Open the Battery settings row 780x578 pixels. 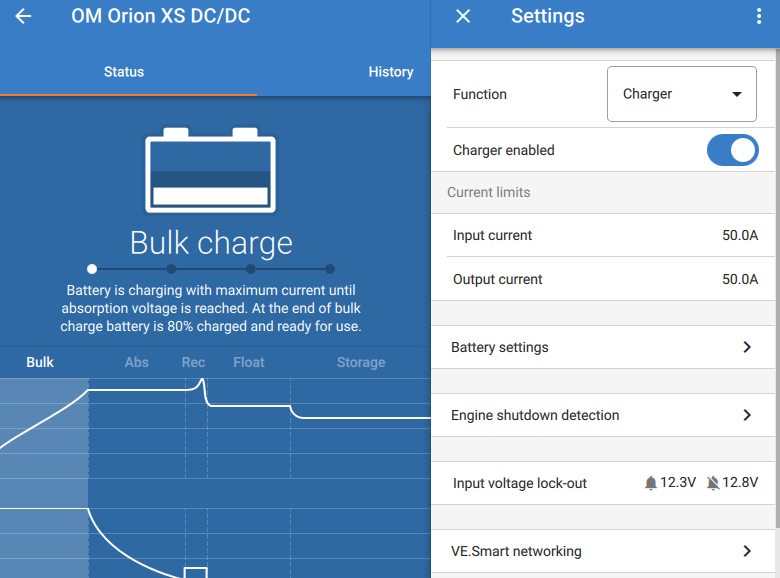[x=603, y=347]
